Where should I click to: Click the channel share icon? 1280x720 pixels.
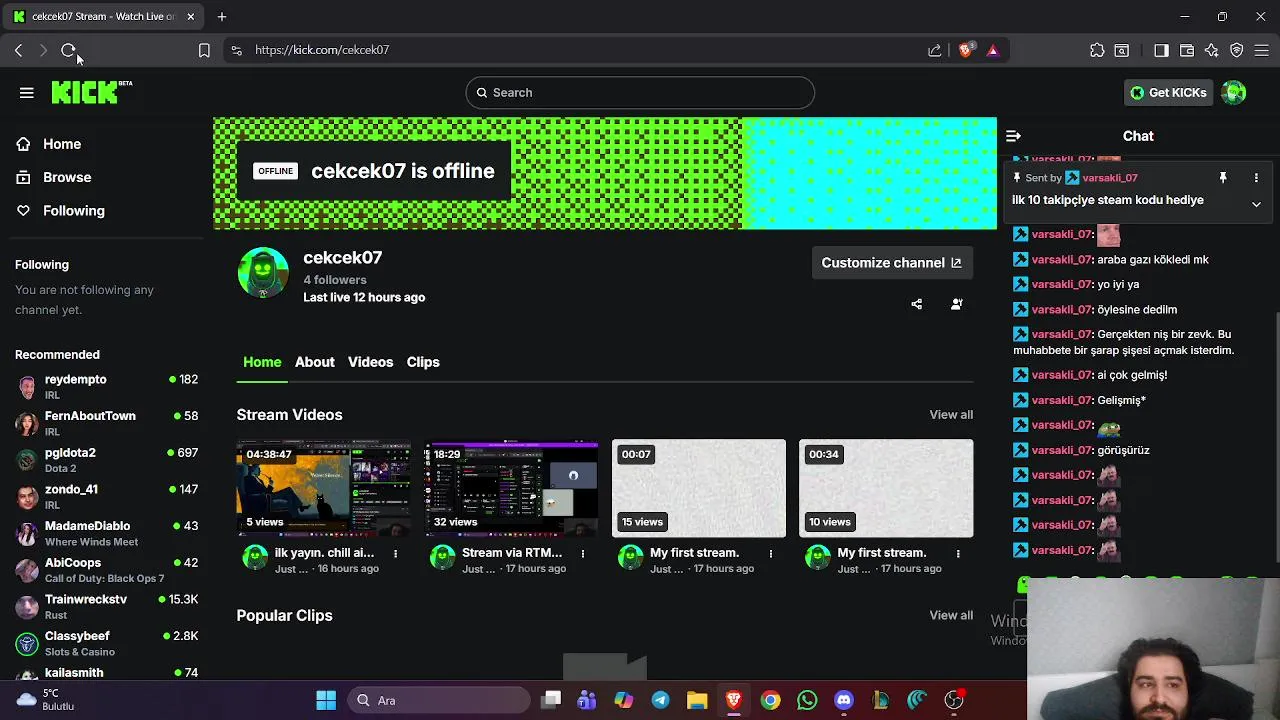917,304
